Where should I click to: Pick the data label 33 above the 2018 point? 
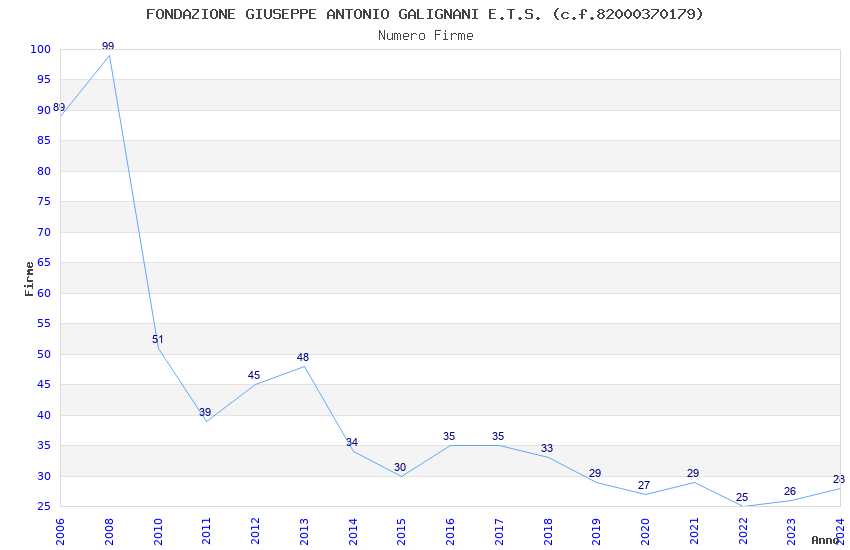point(546,449)
